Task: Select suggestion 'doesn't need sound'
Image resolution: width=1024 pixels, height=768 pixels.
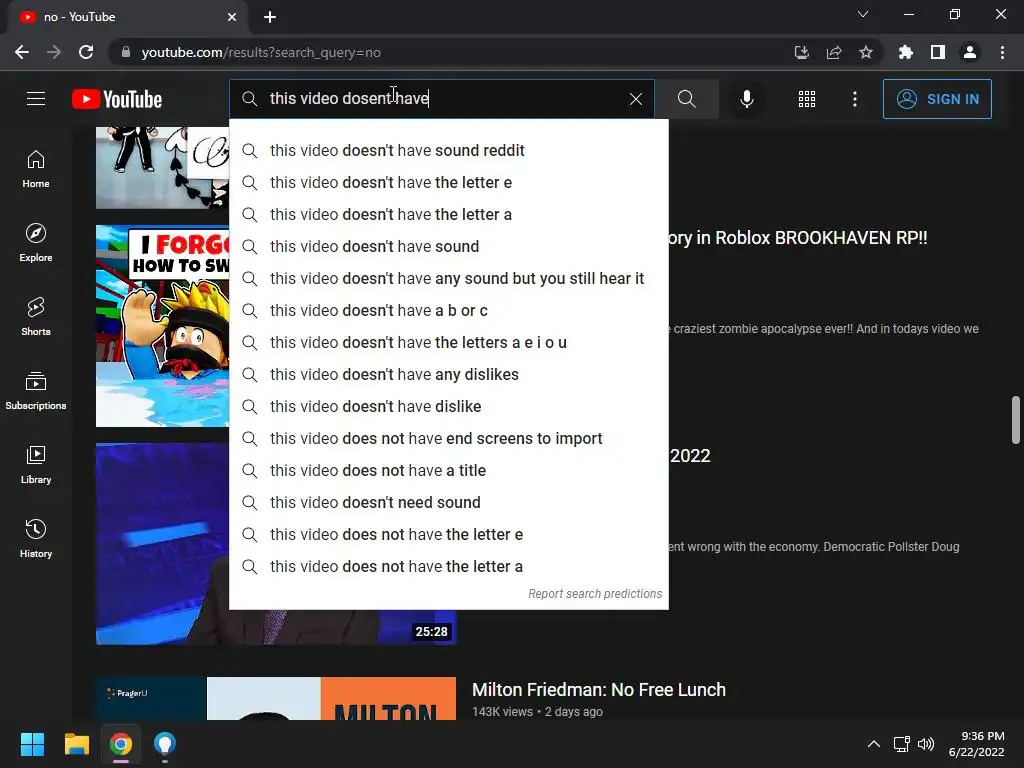Action: 449,502
